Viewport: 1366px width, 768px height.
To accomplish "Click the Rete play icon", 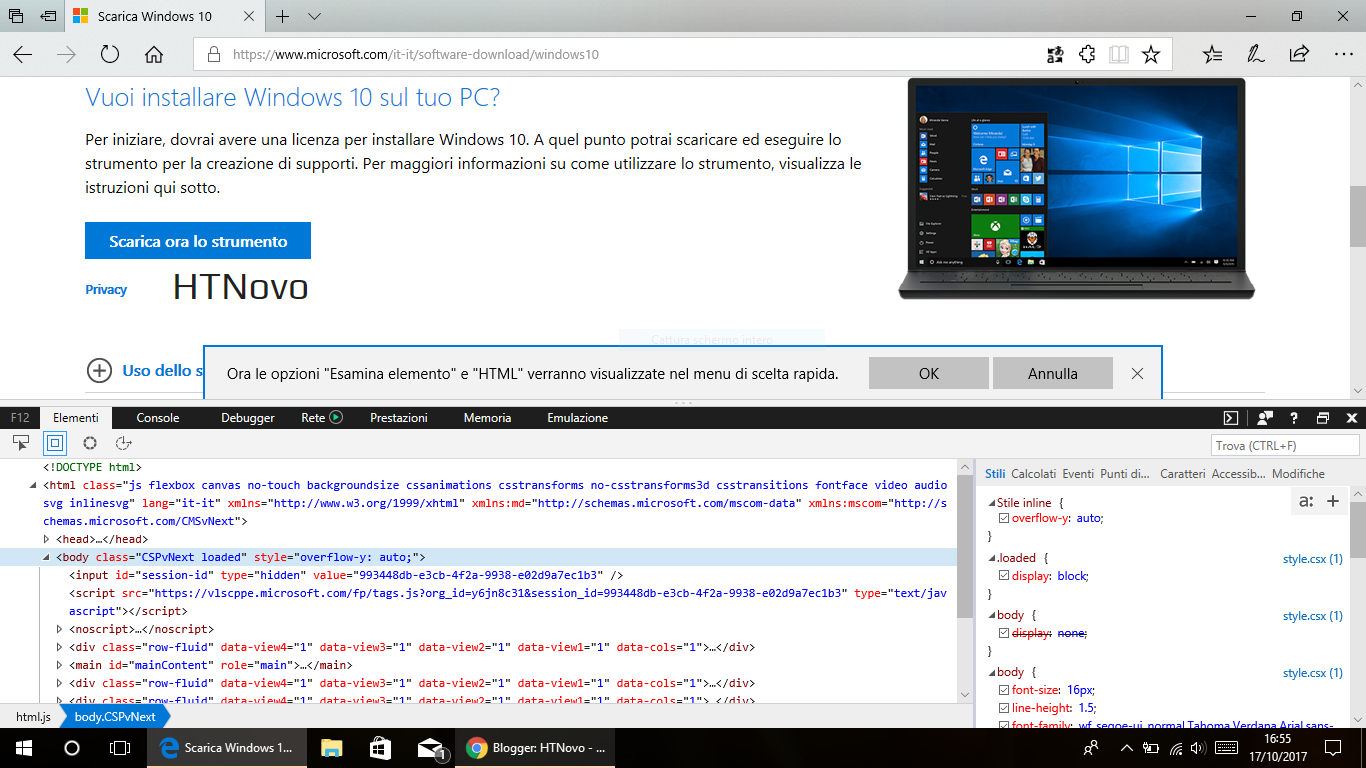I will click(336, 418).
